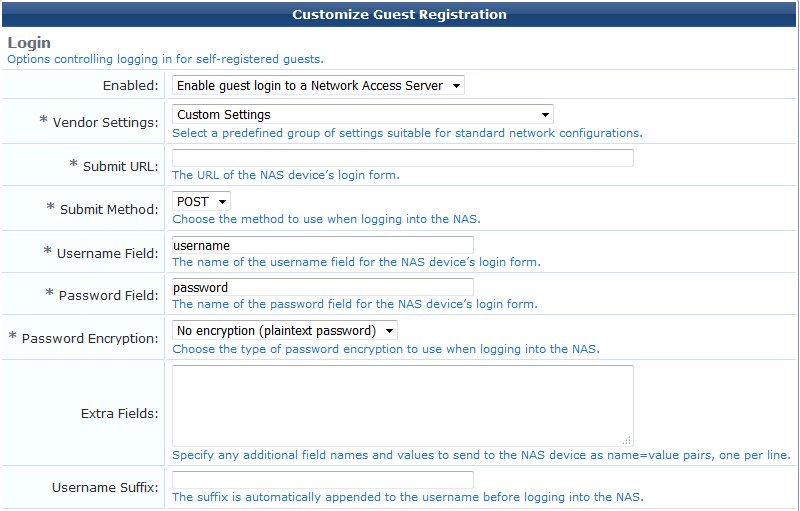Click the Enabled label
The height and width of the screenshot is (511, 800).
pos(130,86)
